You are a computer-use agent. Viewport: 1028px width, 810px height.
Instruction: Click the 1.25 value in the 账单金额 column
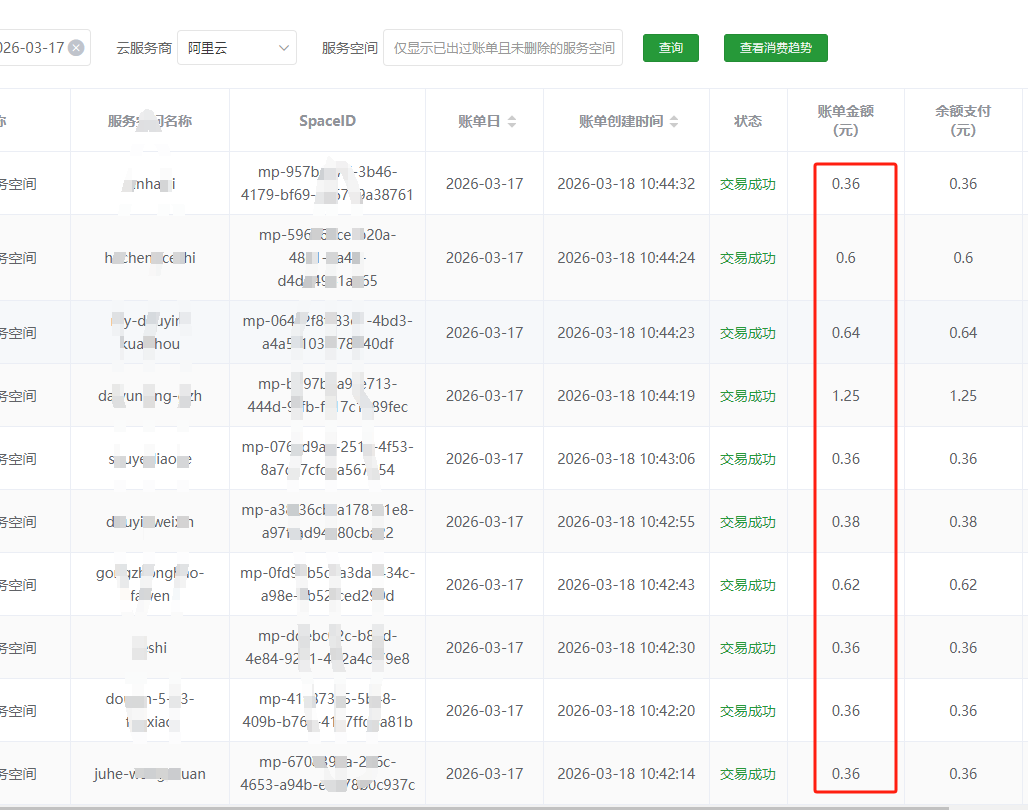pyautogui.click(x=846, y=396)
